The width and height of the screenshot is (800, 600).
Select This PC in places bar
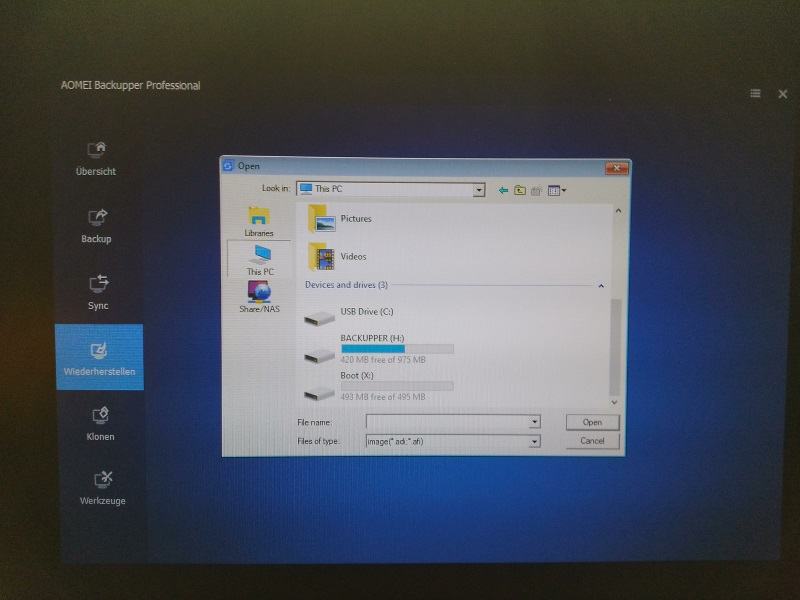[x=260, y=260]
